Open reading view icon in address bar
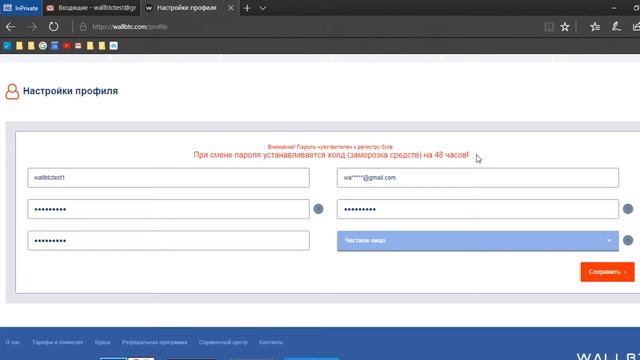Screen dimensions: 640x360 click(x=549, y=27)
